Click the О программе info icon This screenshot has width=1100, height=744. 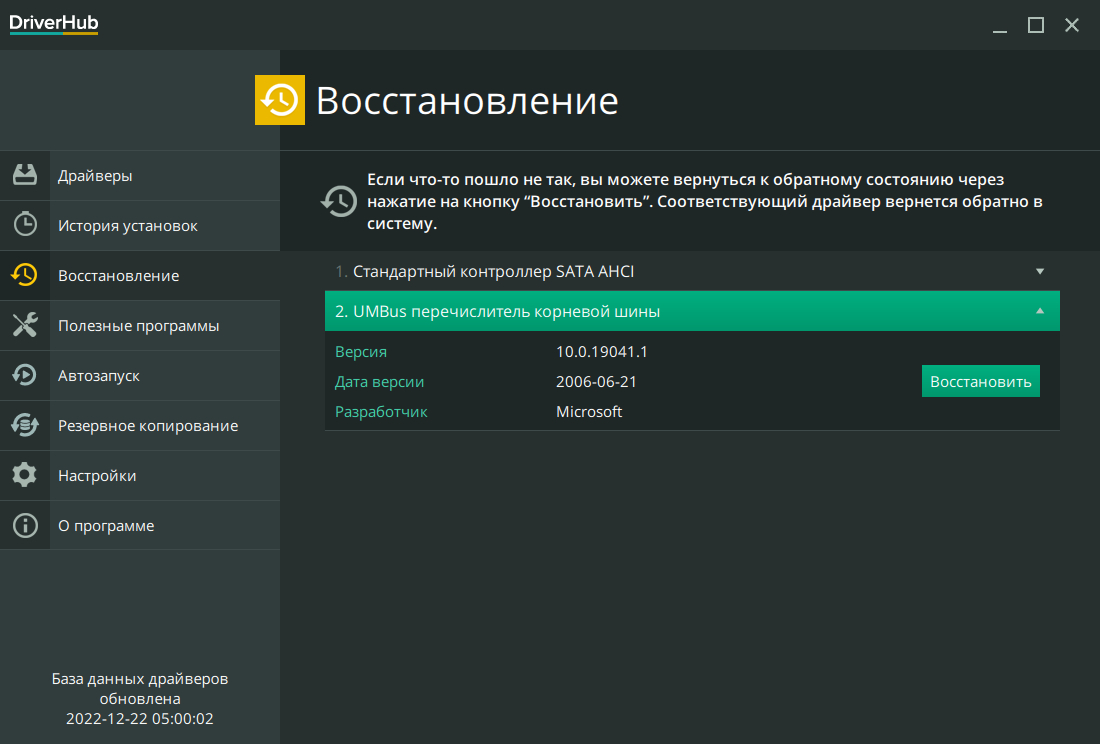pos(25,525)
